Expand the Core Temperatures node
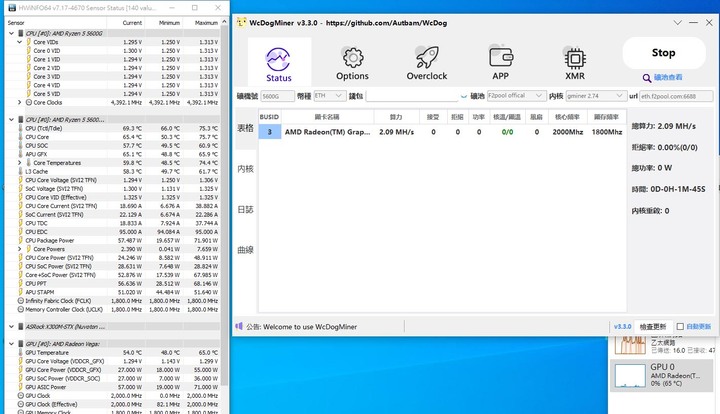720x414 pixels. coord(19,162)
